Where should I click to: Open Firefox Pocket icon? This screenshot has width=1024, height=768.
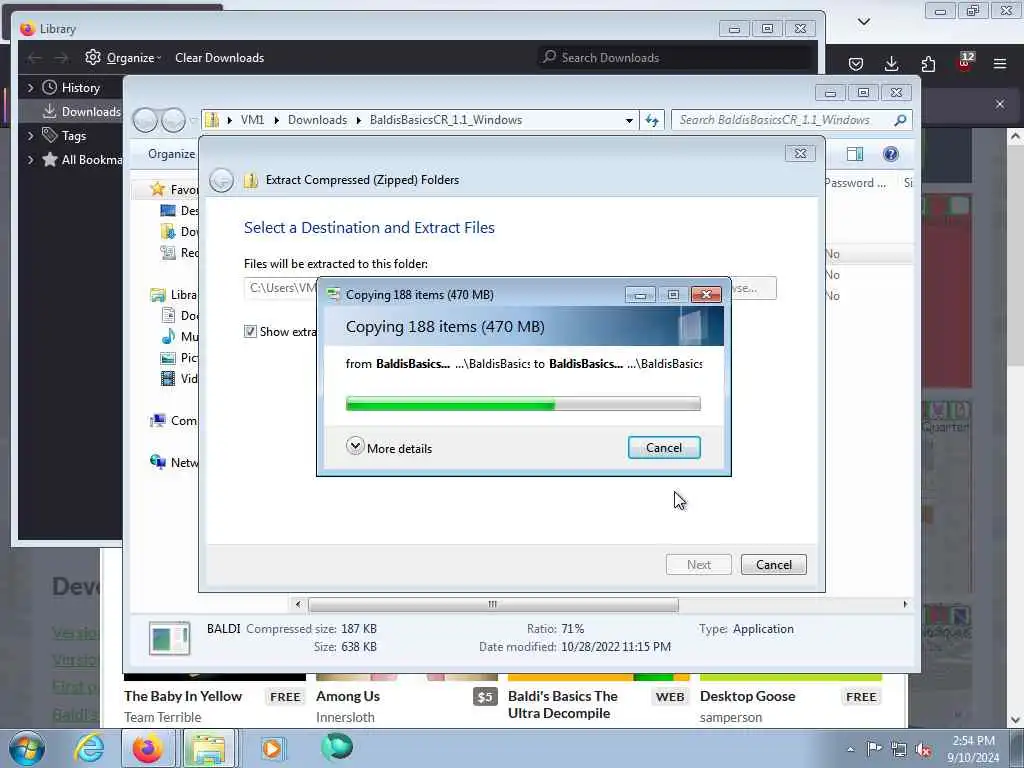tap(856, 64)
